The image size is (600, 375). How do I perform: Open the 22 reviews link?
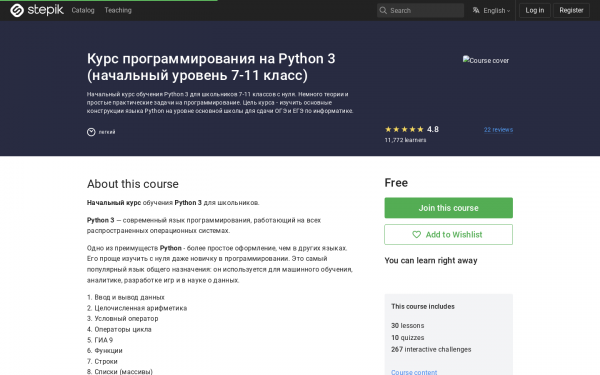(x=498, y=130)
